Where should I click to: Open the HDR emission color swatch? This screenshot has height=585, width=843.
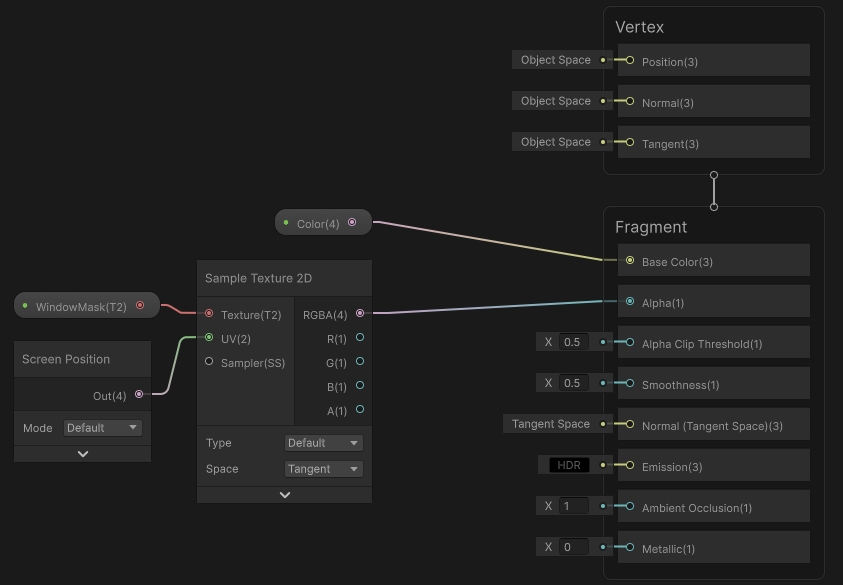[x=569, y=465]
